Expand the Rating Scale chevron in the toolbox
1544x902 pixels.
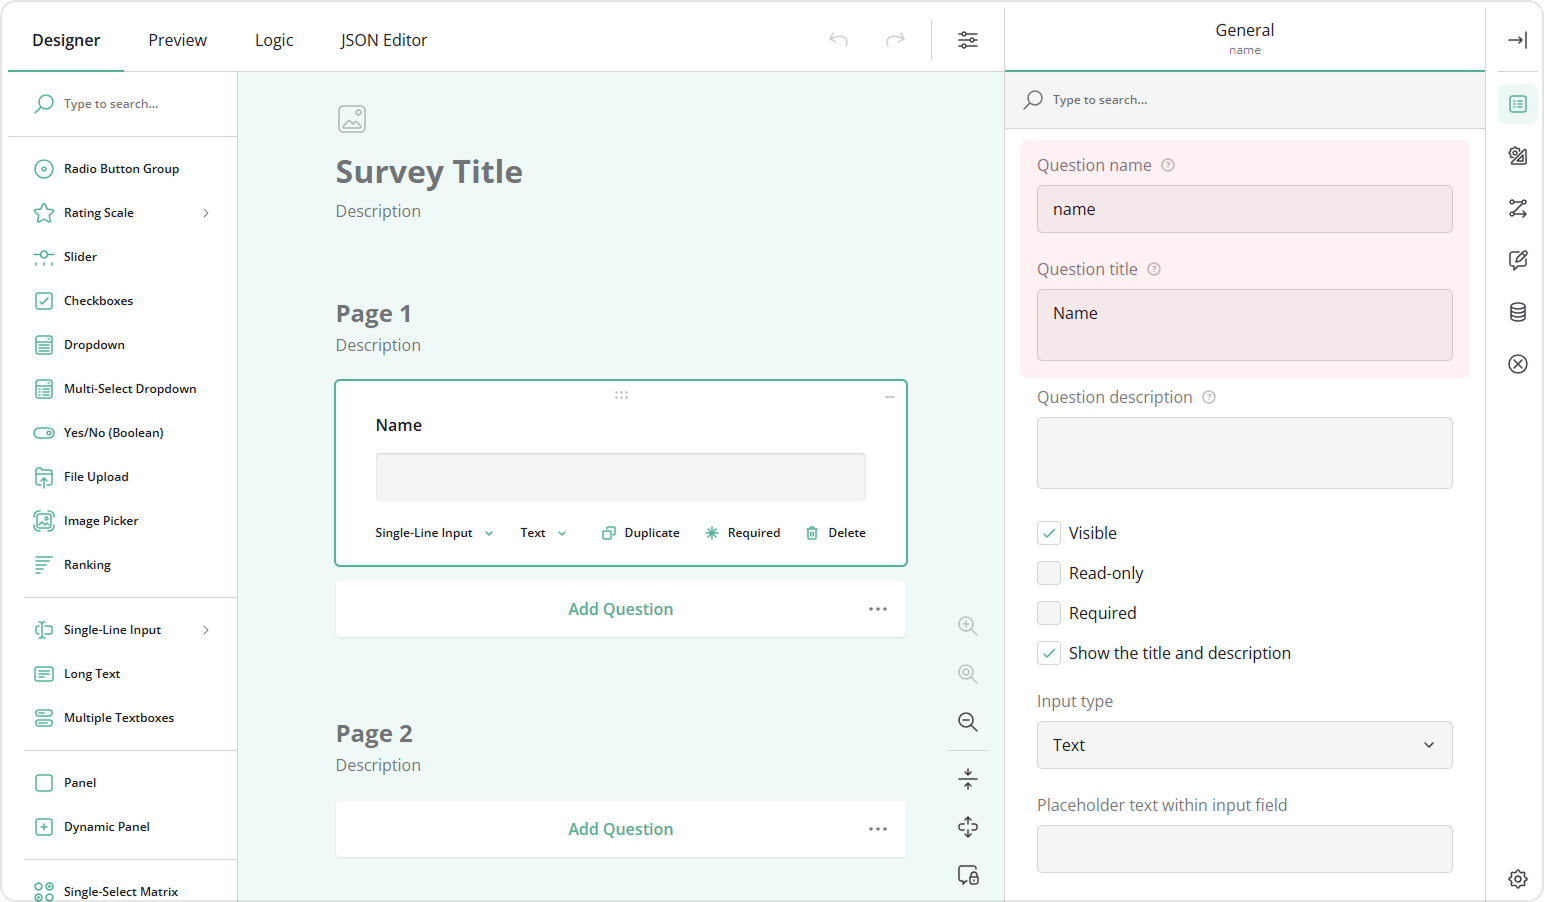click(x=206, y=212)
